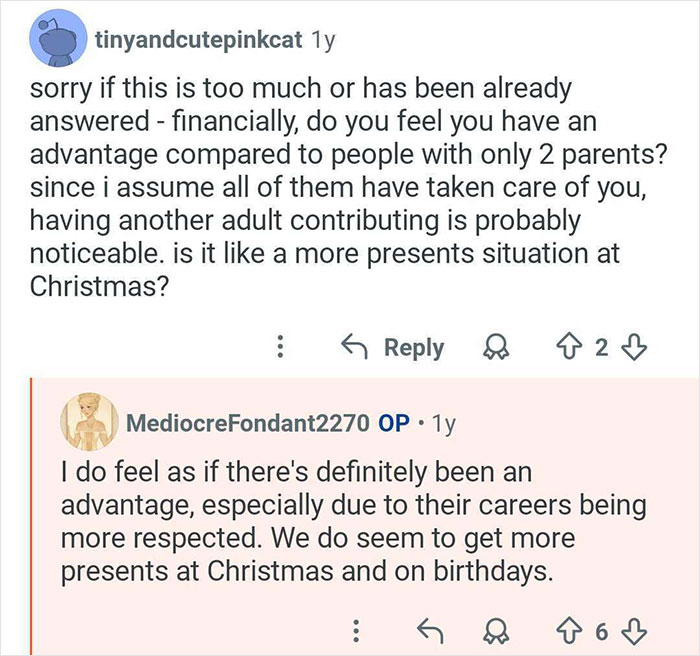Open MediocreFondant2270 username link
This screenshot has height=656, width=700.
[246, 422]
